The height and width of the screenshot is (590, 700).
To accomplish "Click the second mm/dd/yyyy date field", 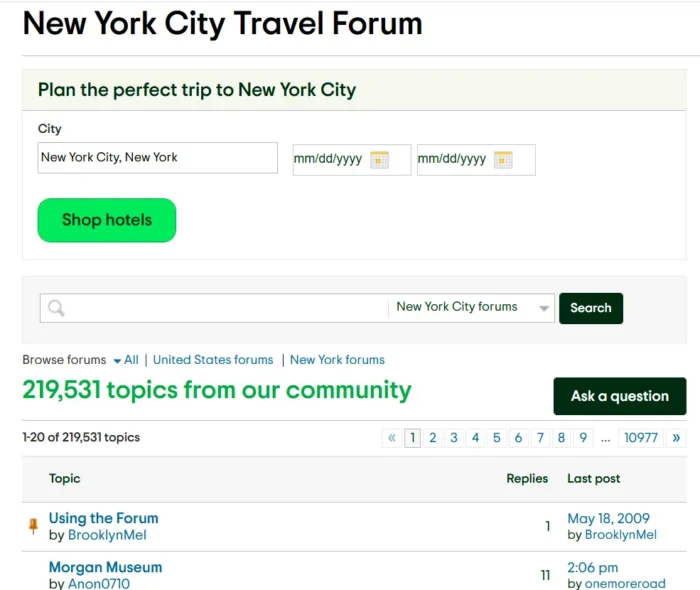I will pyautogui.click(x=476, y=160).
